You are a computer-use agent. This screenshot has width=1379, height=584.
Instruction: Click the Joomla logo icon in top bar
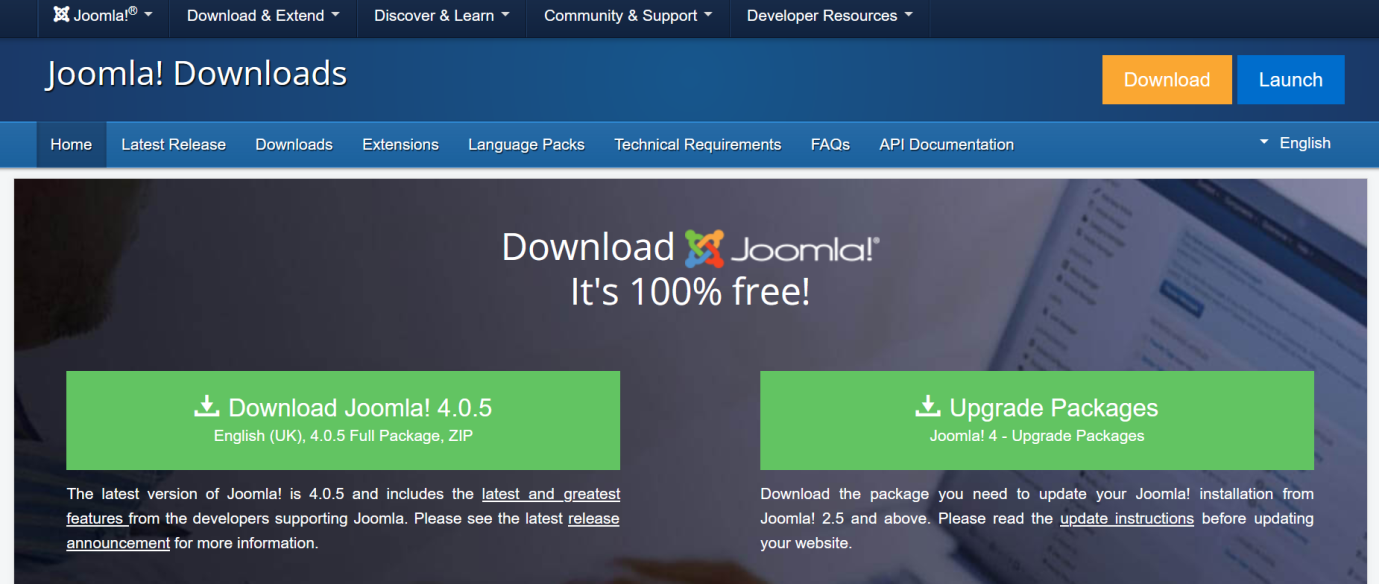(x=61, y=15)
